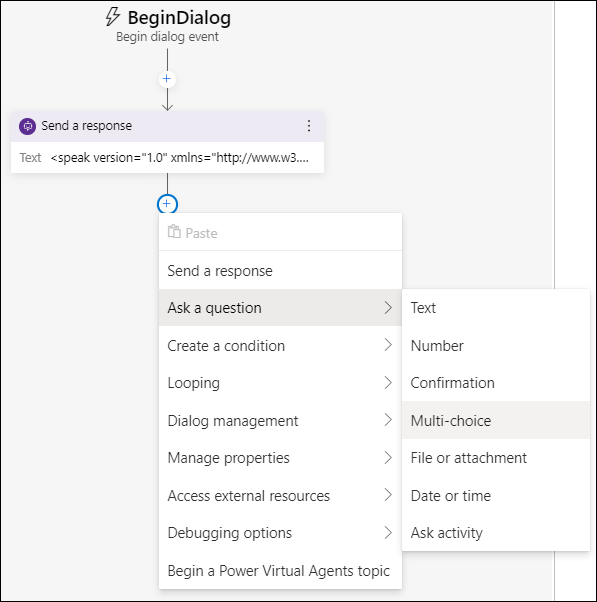Viewport: 597px width, 602px height.
Task: Expand Manage properties chevron
Action: coord(388,458)
